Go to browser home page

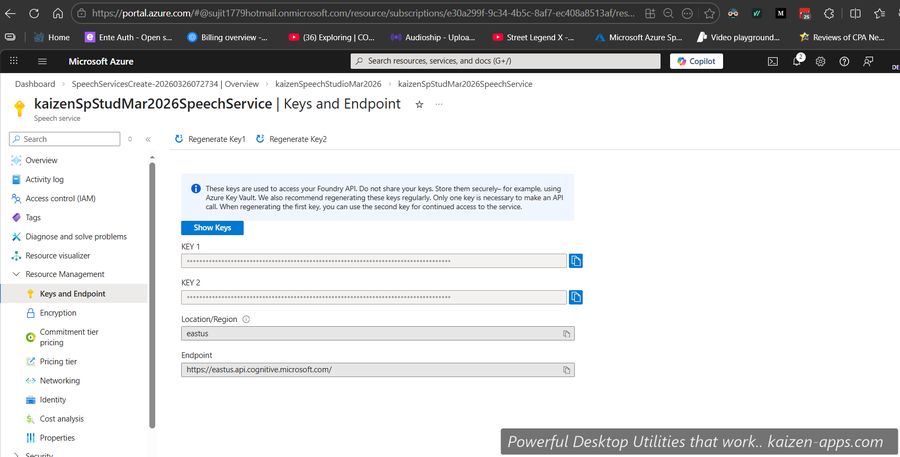[x=57, y=13]
